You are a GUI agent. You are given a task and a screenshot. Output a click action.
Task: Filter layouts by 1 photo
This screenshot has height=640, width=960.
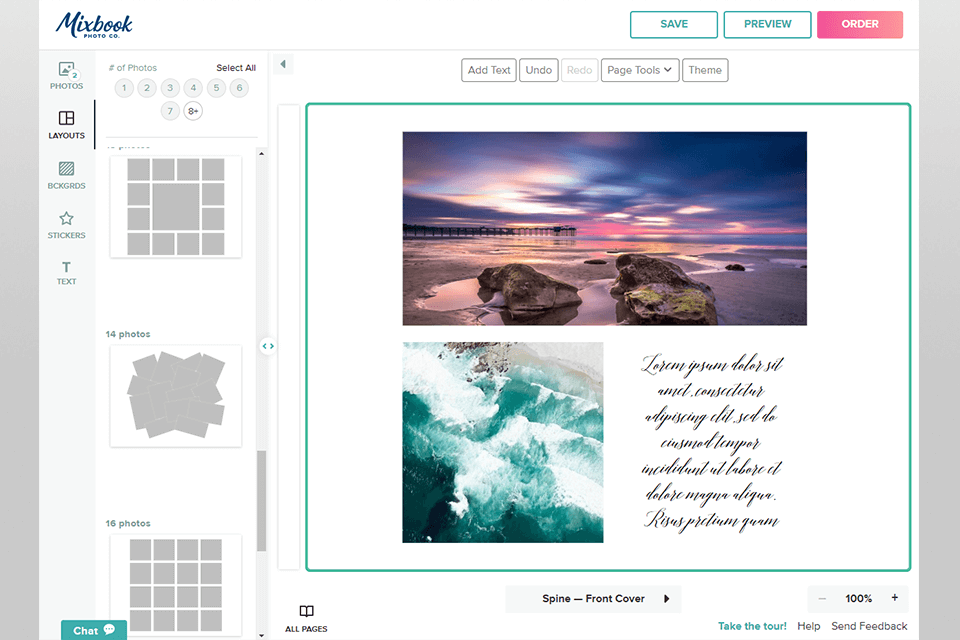tap(124, 88)
